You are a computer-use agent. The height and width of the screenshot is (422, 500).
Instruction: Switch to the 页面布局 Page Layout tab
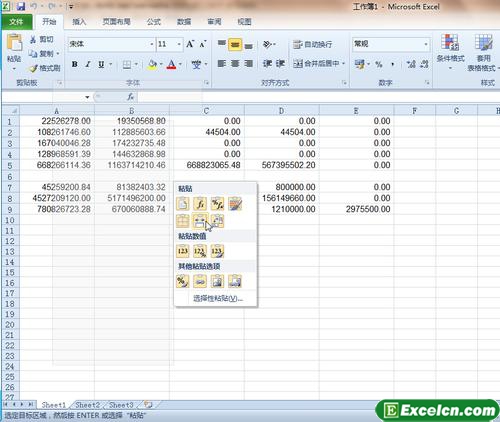pyautogui.click(x=116, y=22)
